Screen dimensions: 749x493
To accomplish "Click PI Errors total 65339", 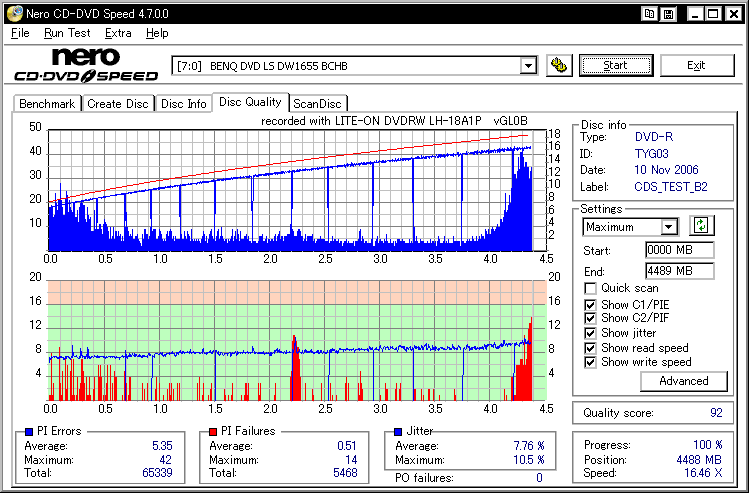I will (157, 473).
